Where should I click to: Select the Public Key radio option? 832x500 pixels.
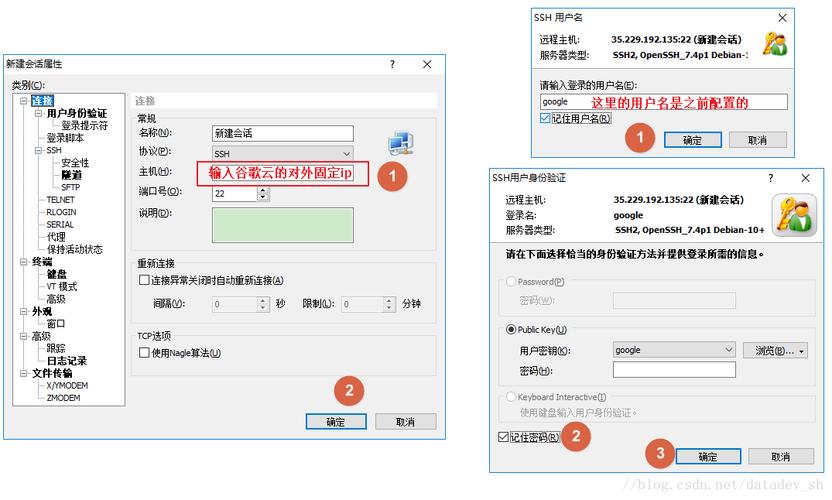click(x=511, y=330)
